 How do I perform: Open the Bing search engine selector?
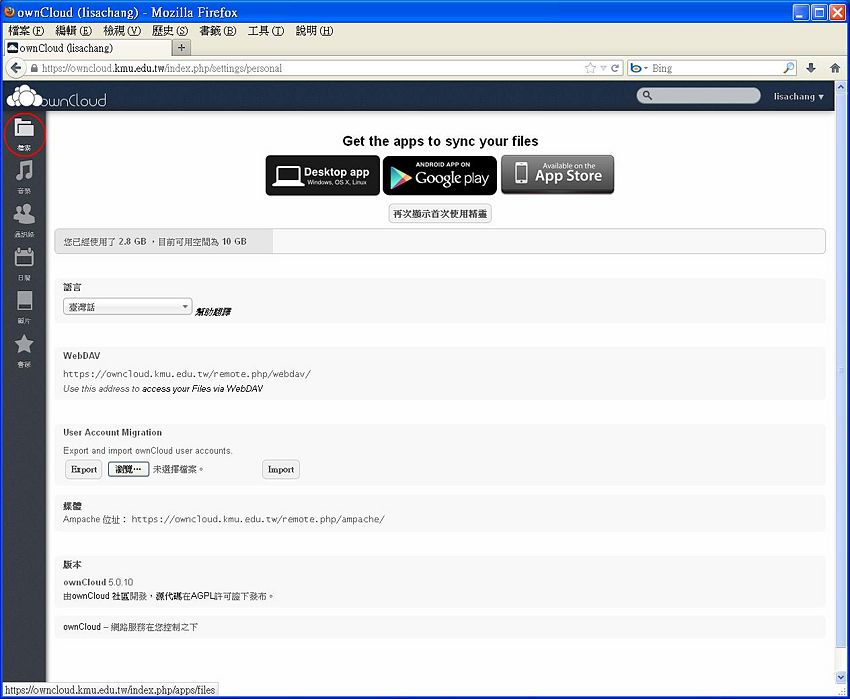pyautogui.click(x=639, y=68)
